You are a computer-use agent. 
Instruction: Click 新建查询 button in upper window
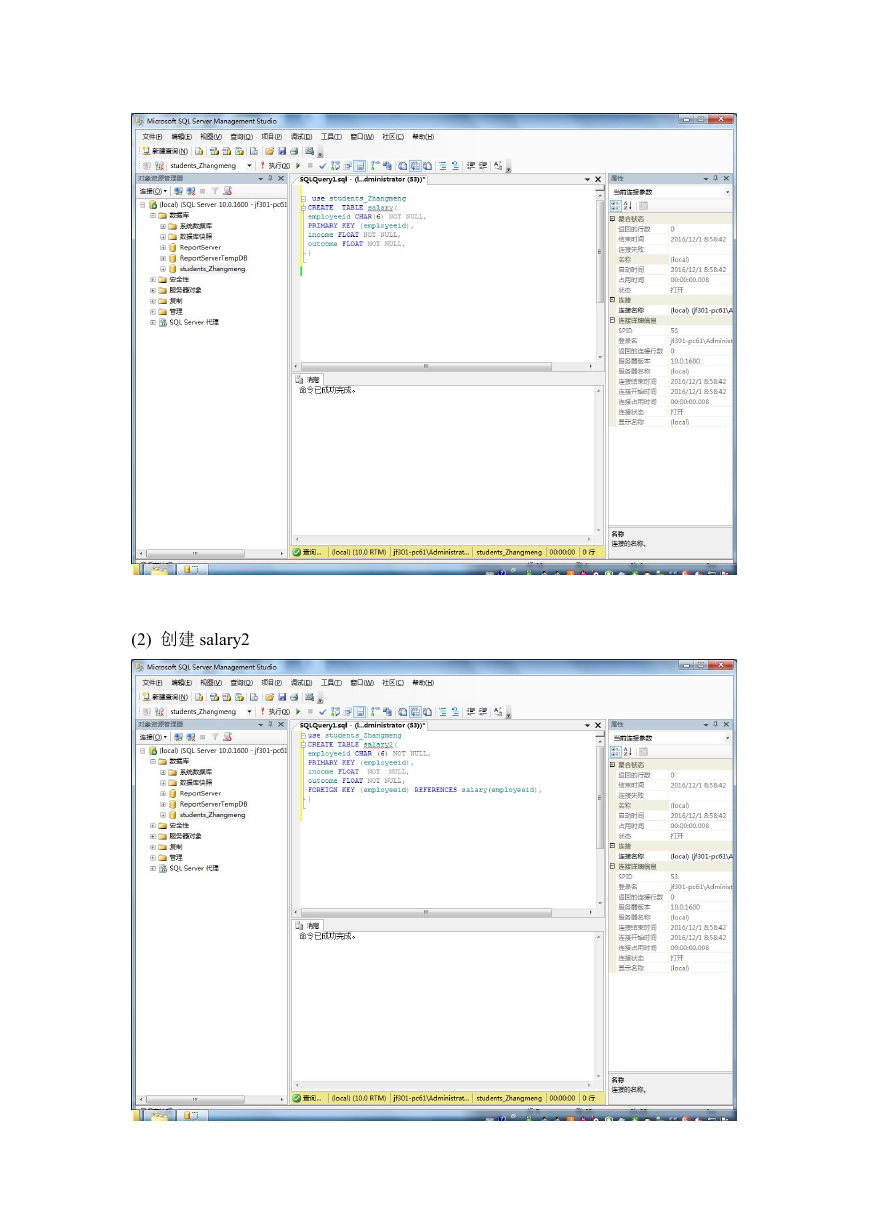pos(166,151)
